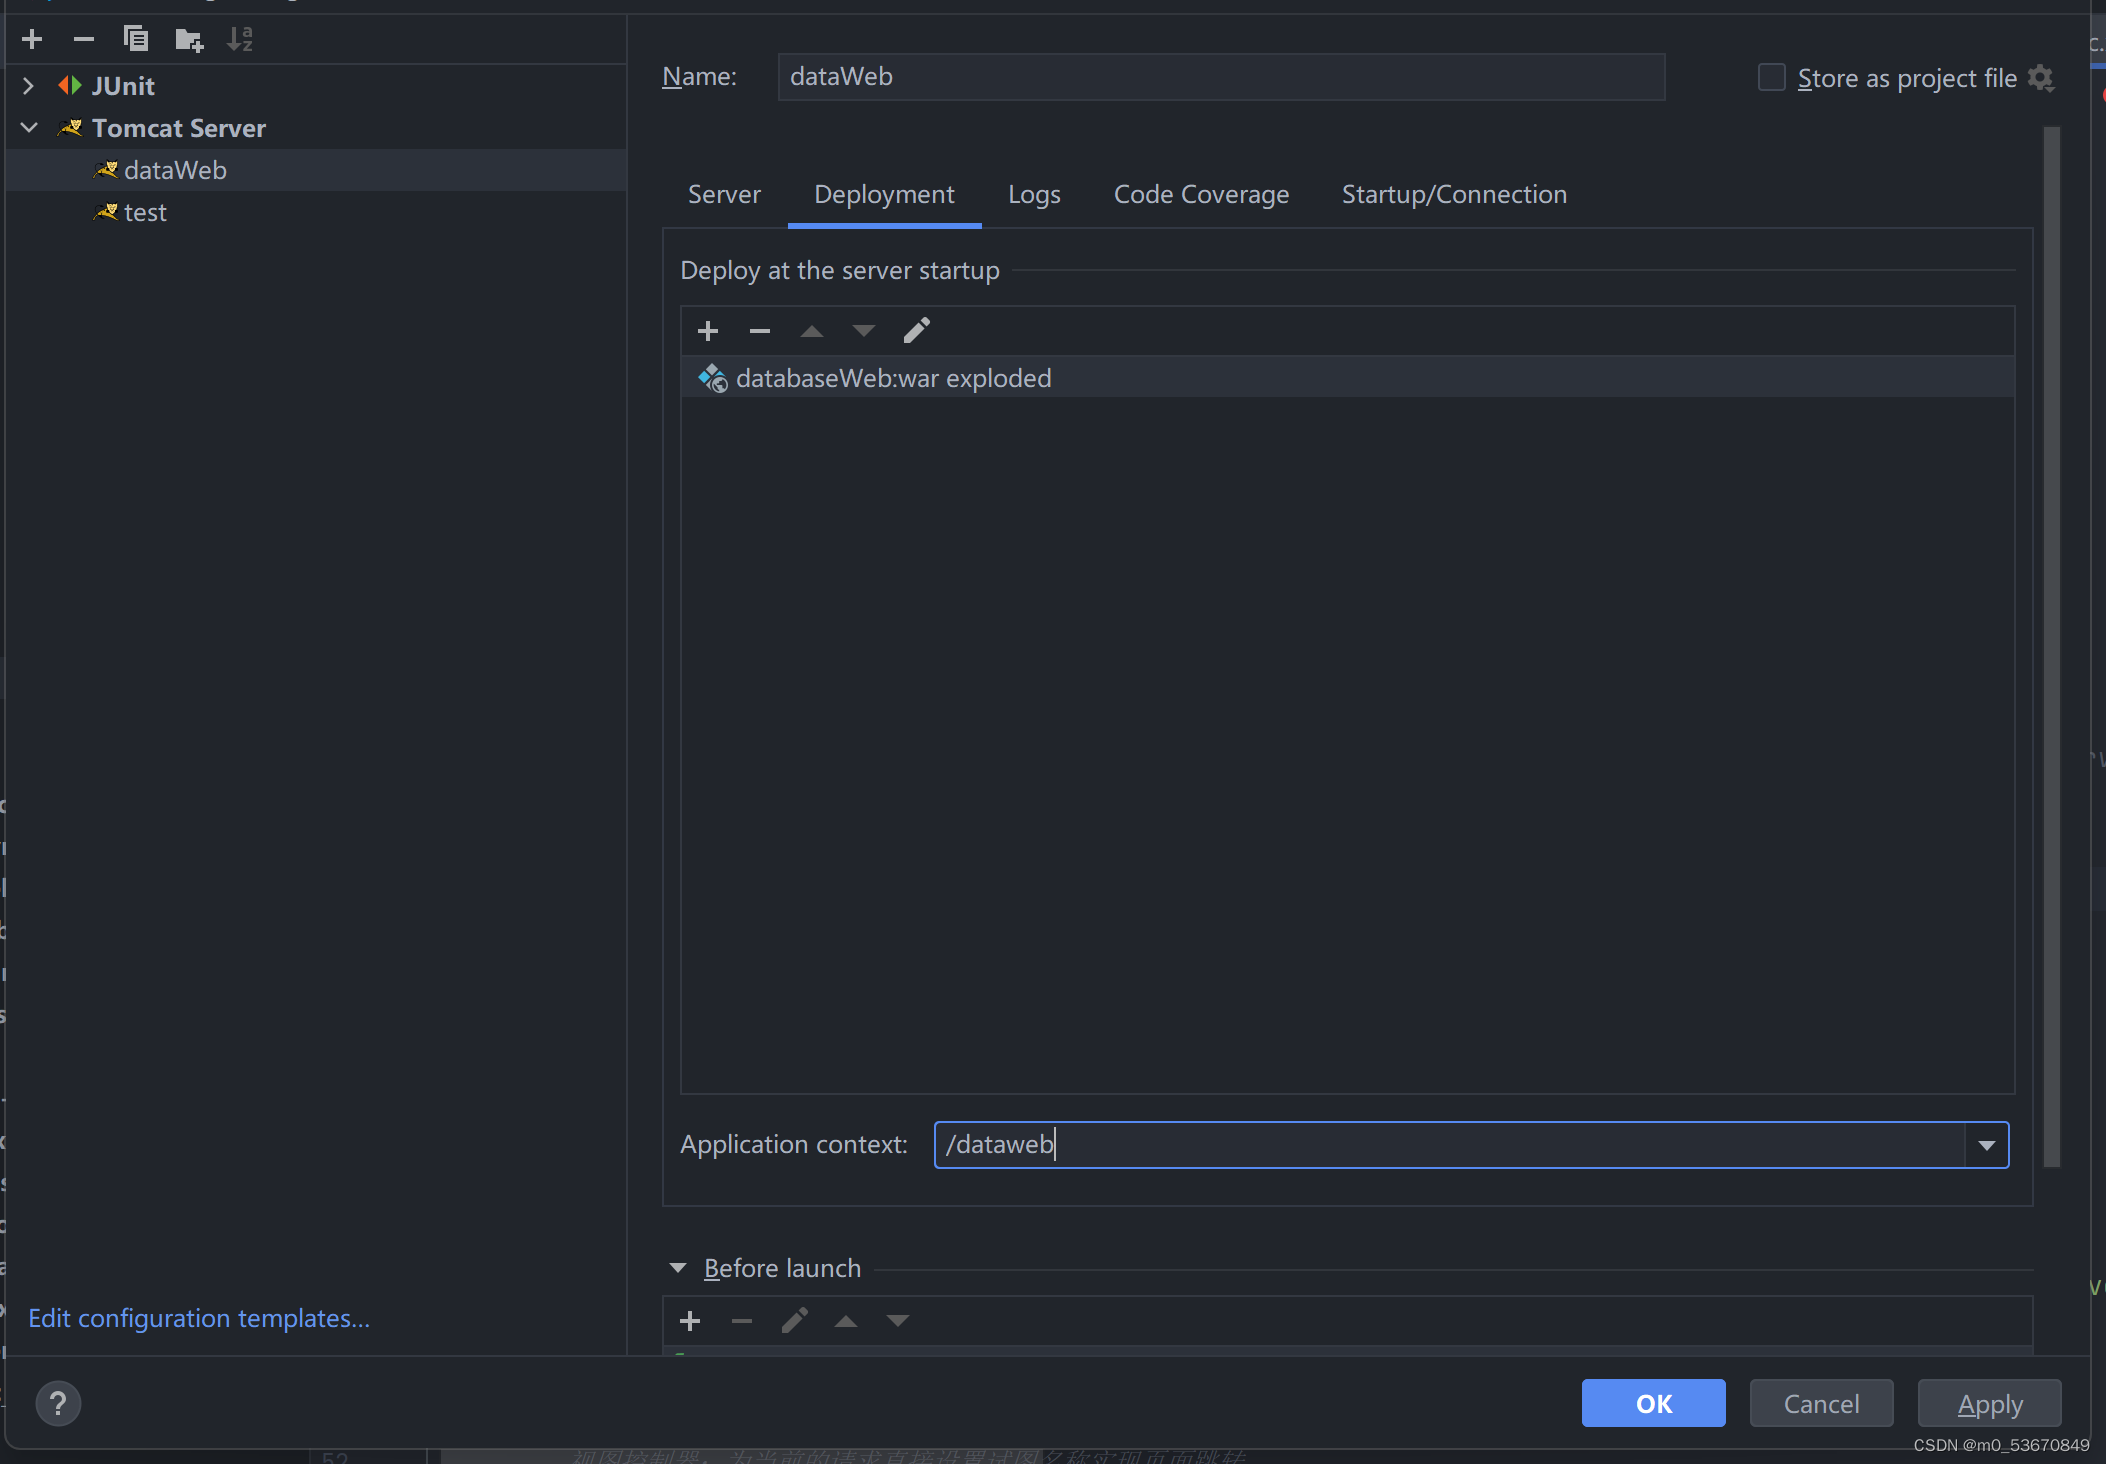
Task: Open Application context dropdown
Action: (x=1986, y=1145)
